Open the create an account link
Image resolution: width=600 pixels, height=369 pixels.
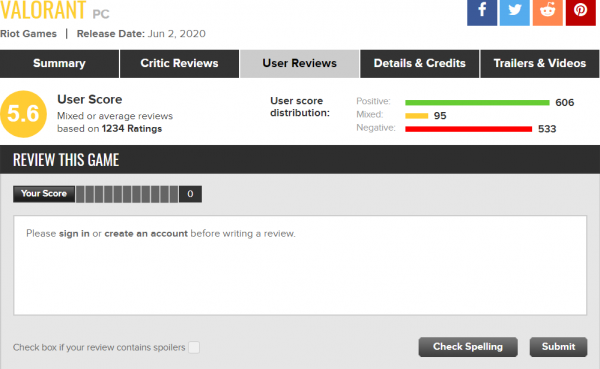coord(146,233)
